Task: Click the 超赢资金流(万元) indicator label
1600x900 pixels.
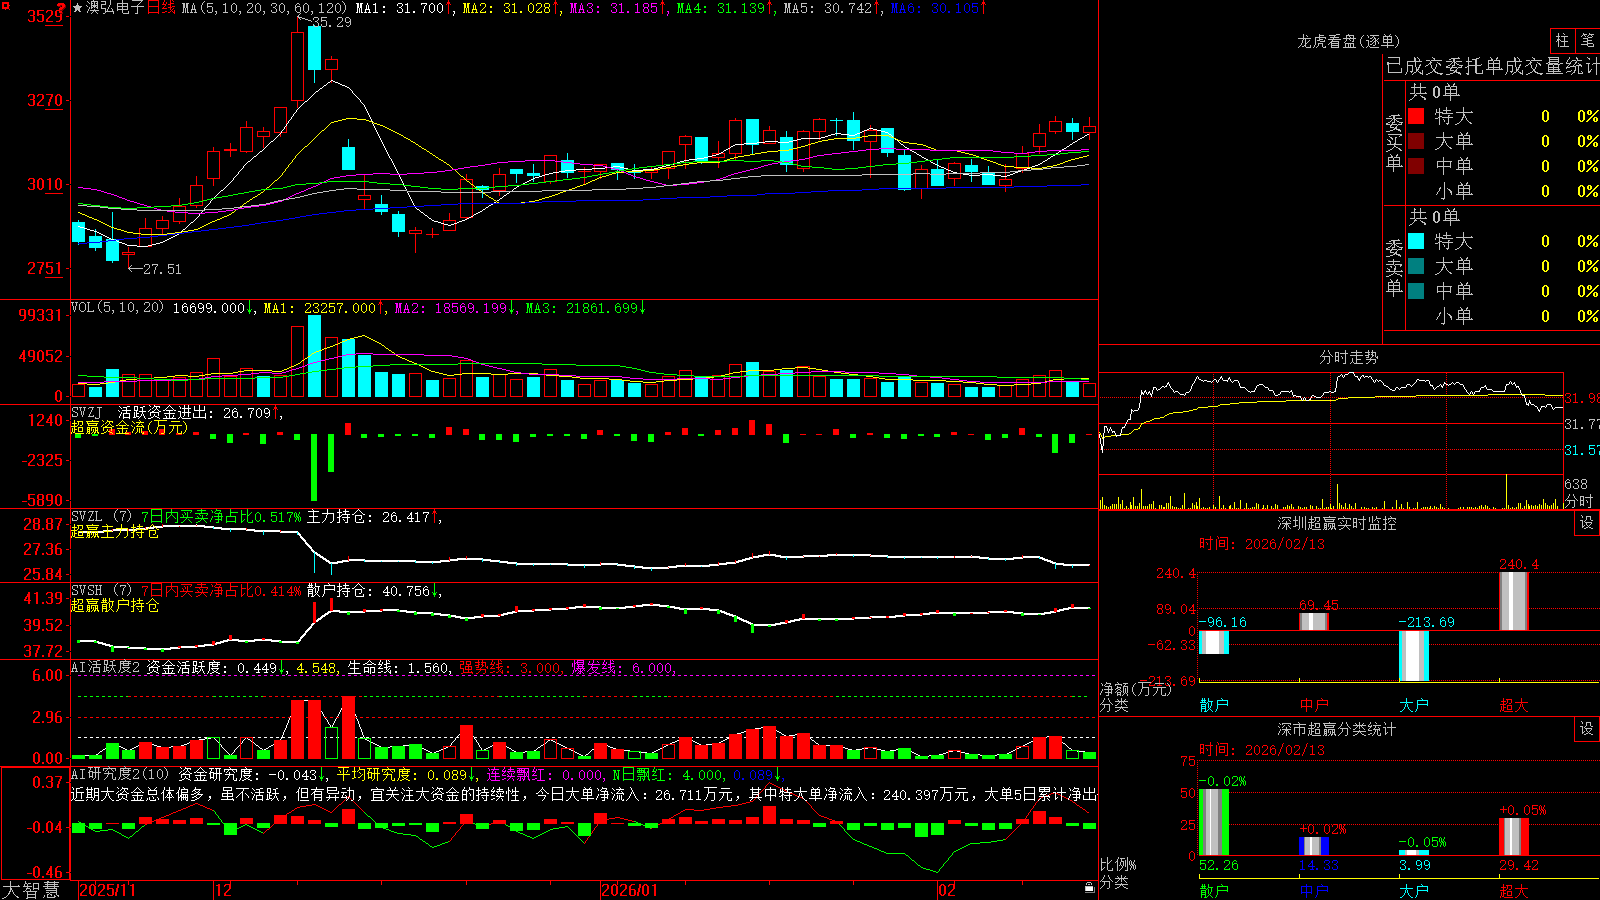Action: coord(129,427)
